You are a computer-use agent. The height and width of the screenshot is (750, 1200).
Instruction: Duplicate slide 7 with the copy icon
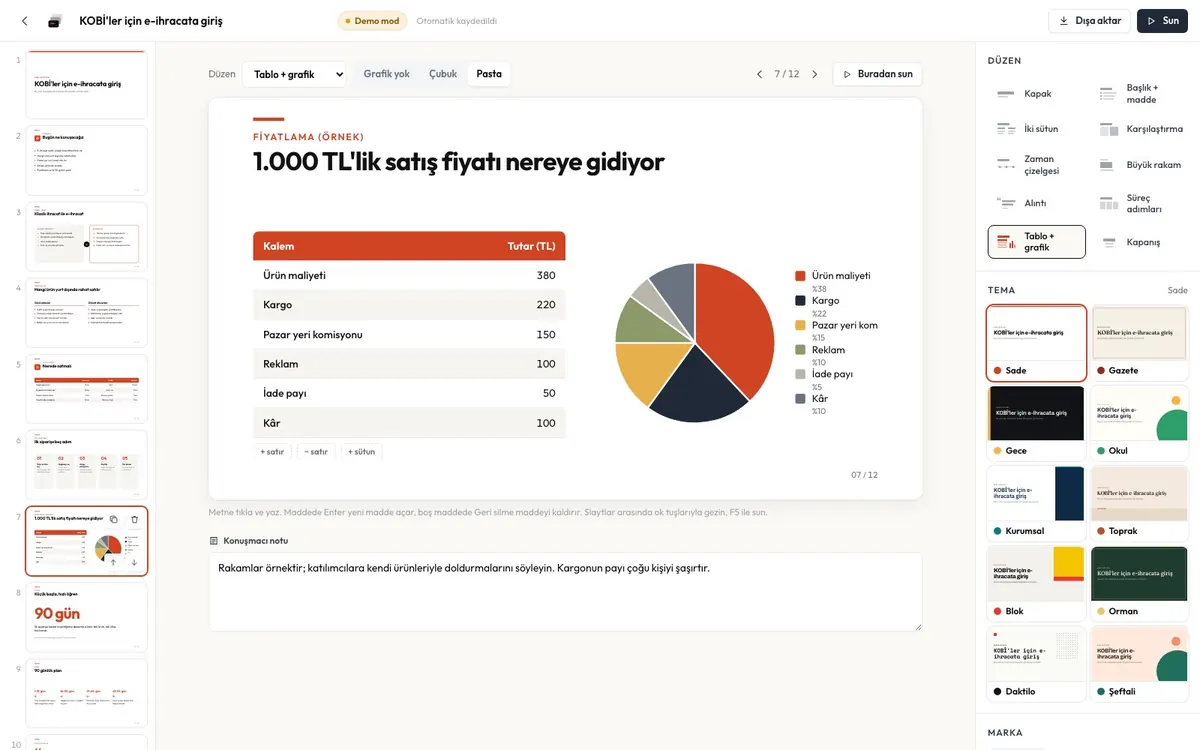(113, 519)
